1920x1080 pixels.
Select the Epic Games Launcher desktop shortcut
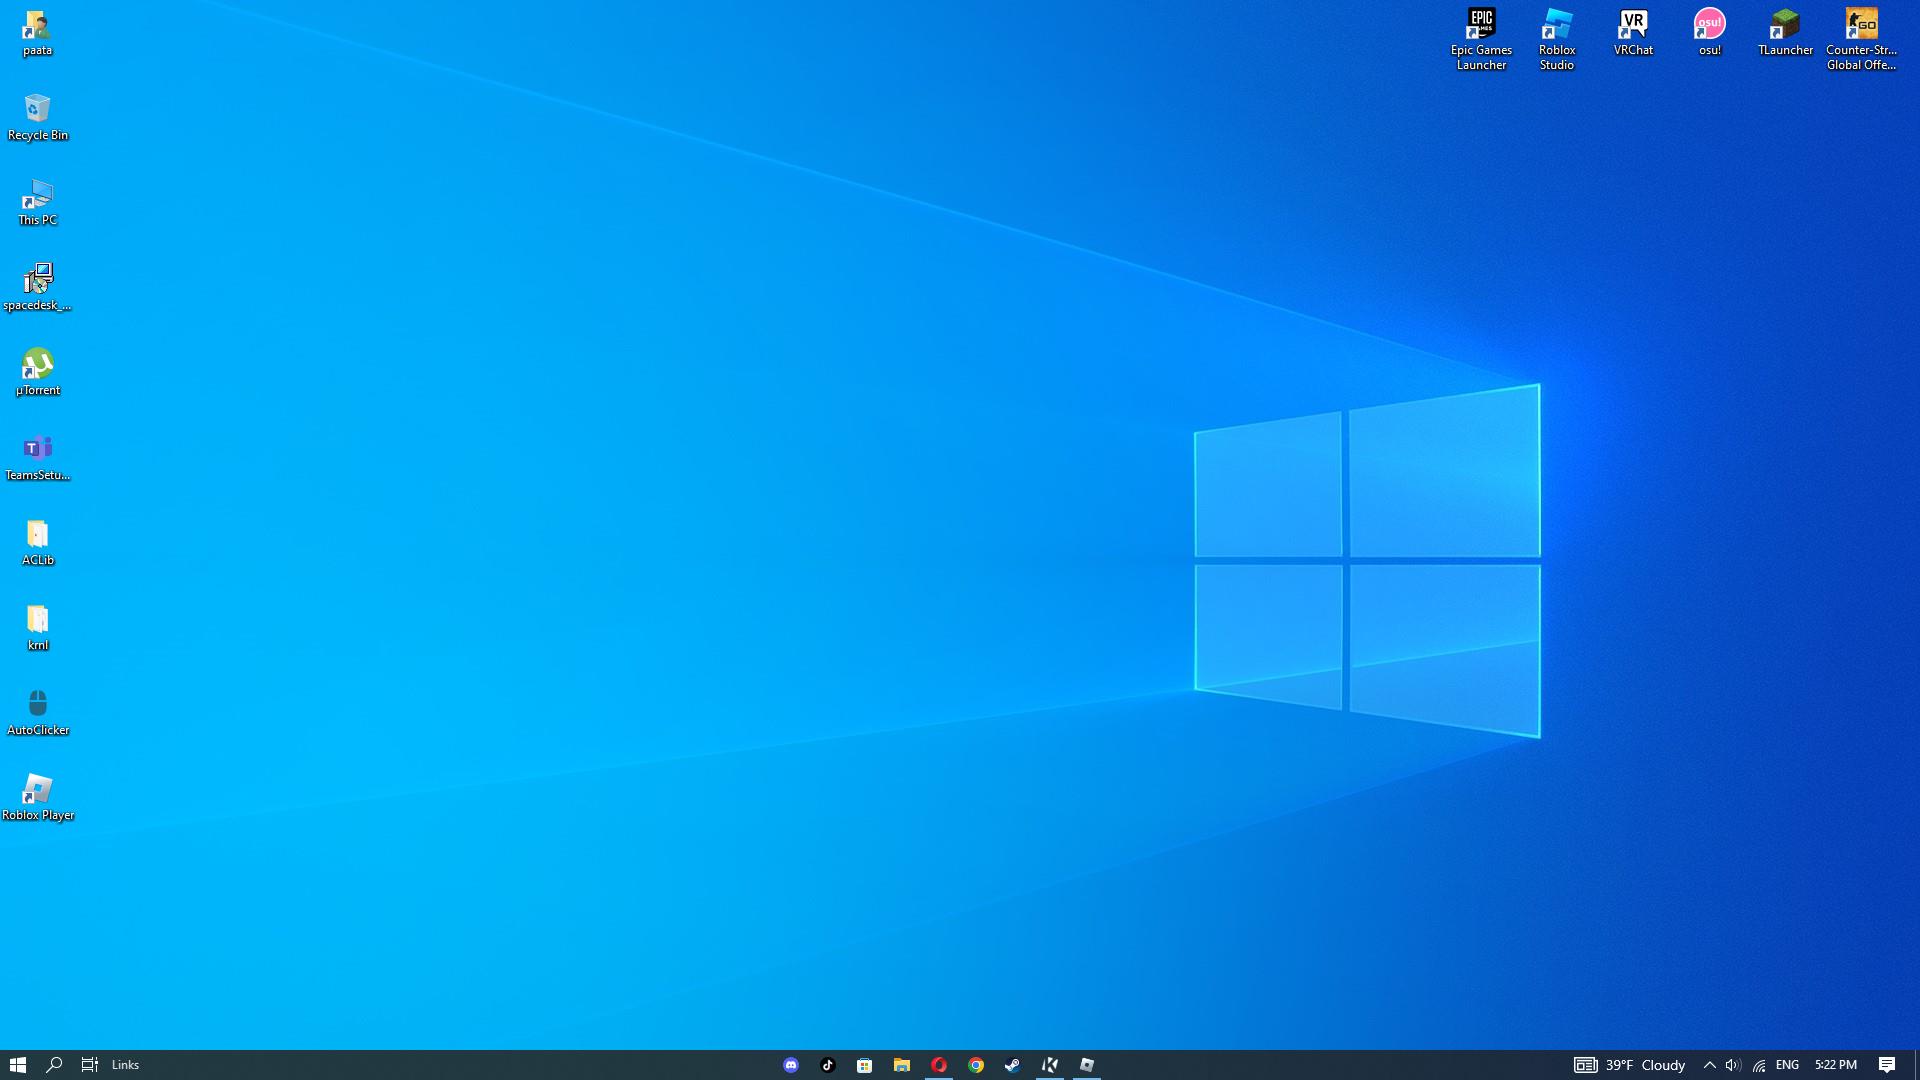click(x=1481, y=38)
